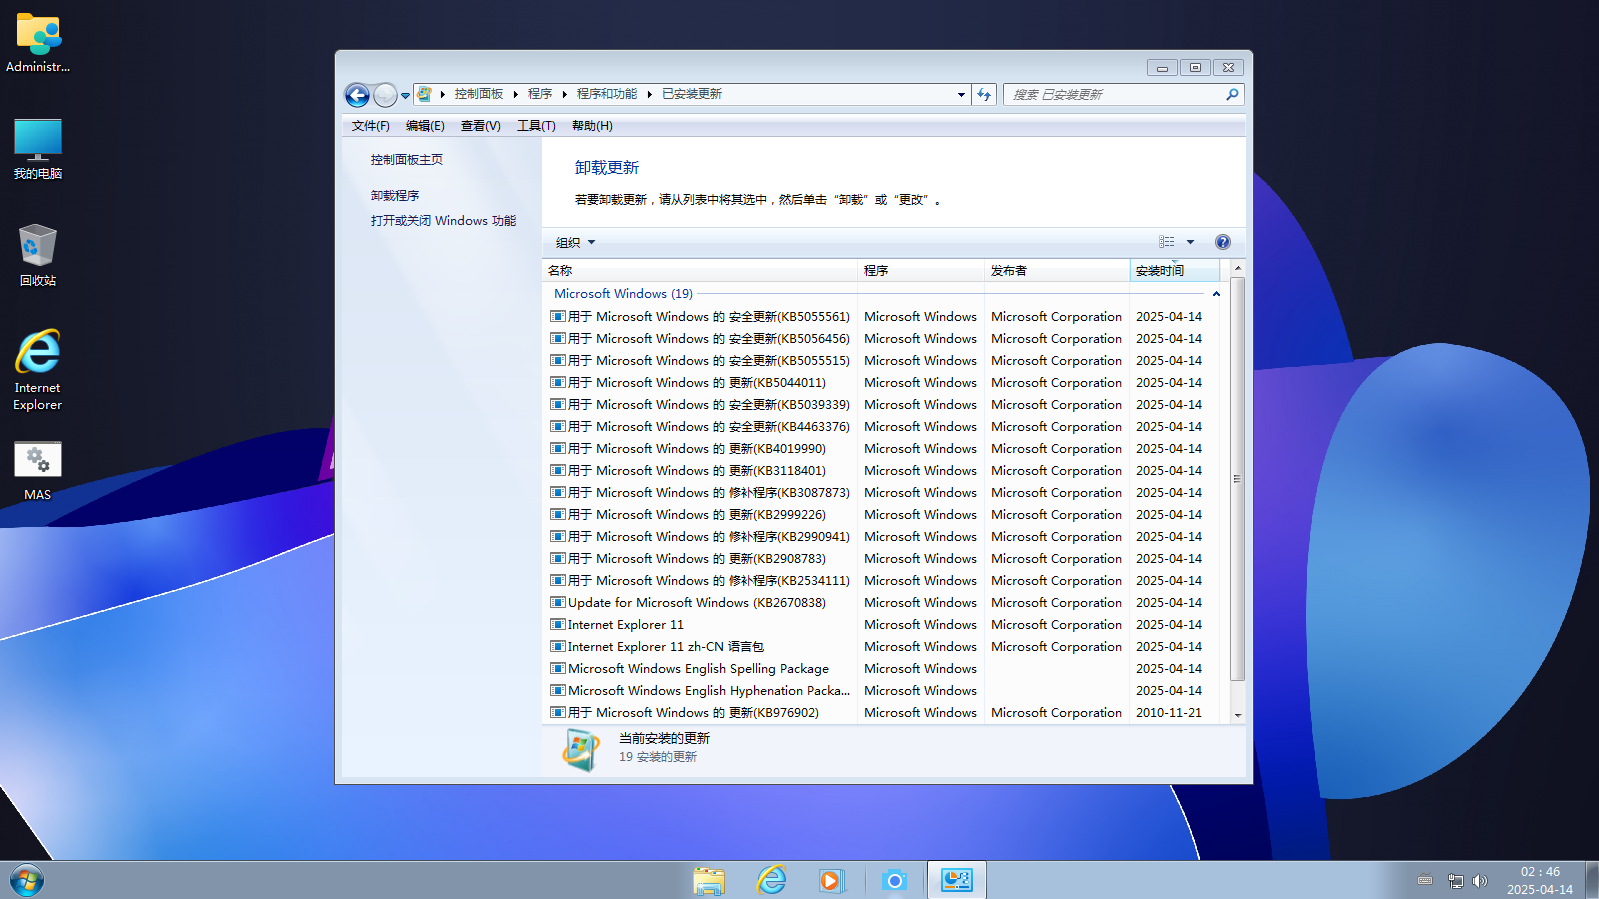Screen dimensions: 1599x899
Task: Open the address bar history dropdown
Action: 961,95
